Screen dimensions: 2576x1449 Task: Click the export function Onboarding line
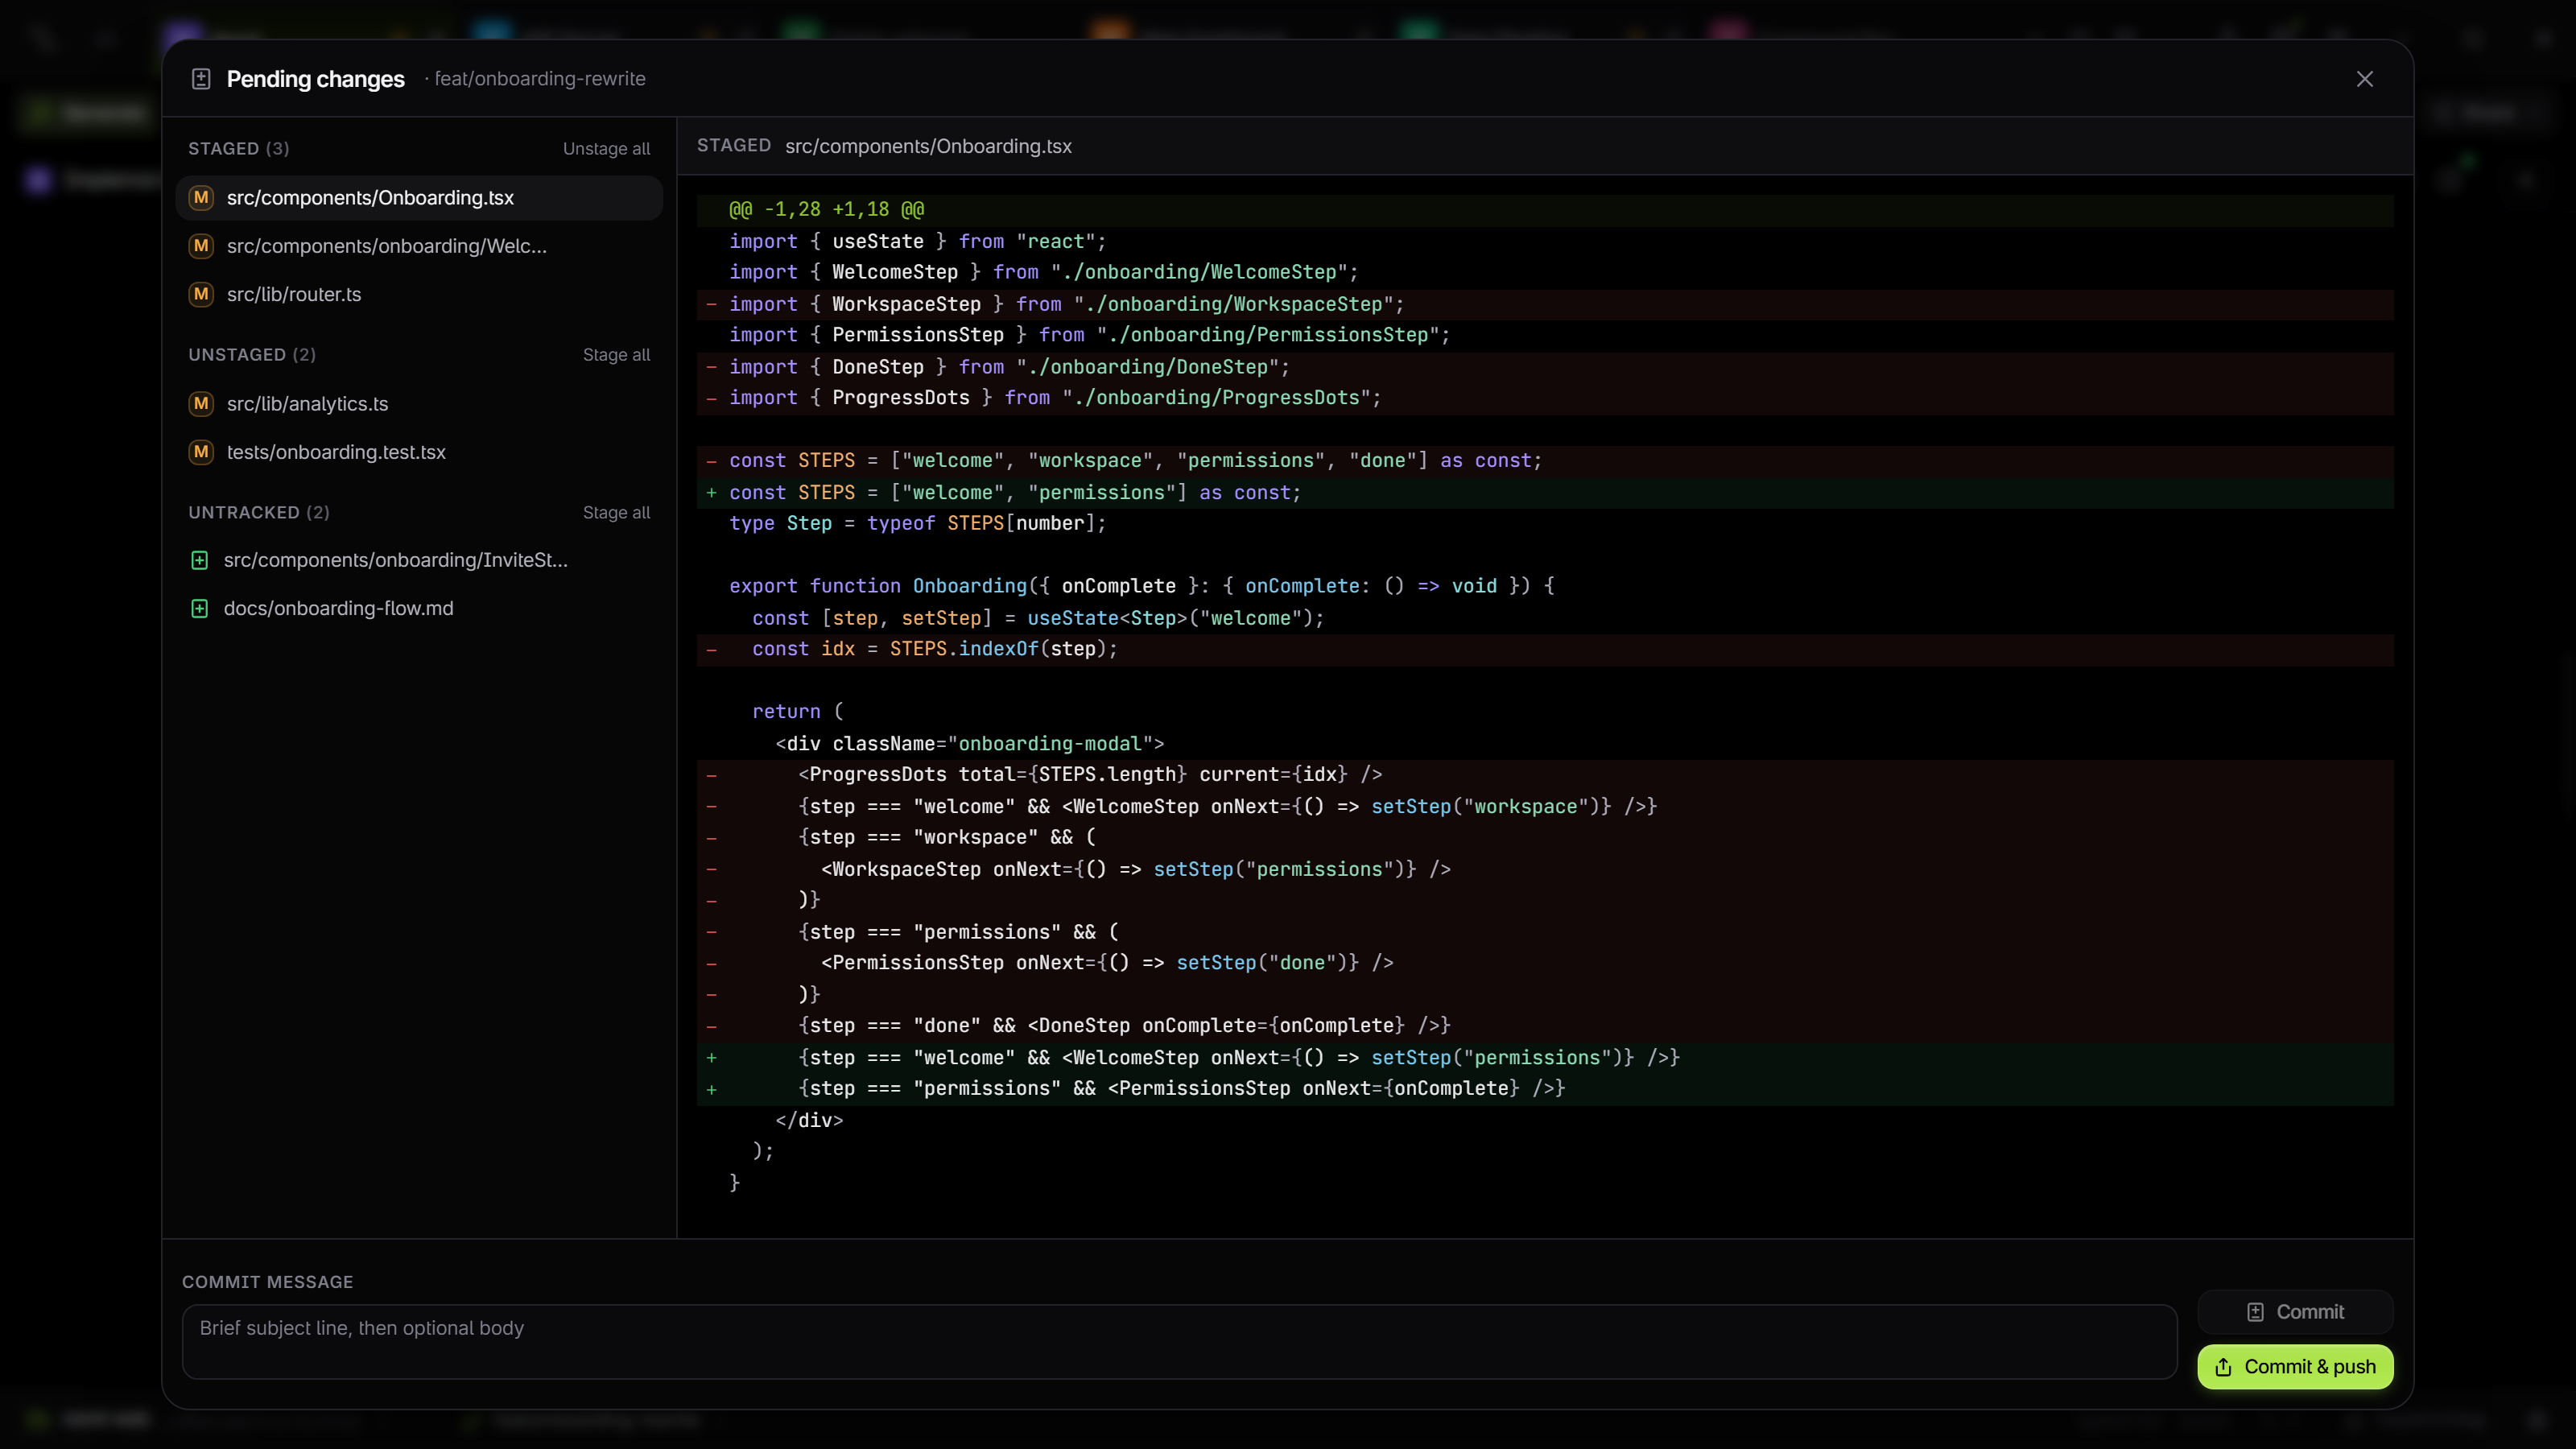(x=1545, y=586)
